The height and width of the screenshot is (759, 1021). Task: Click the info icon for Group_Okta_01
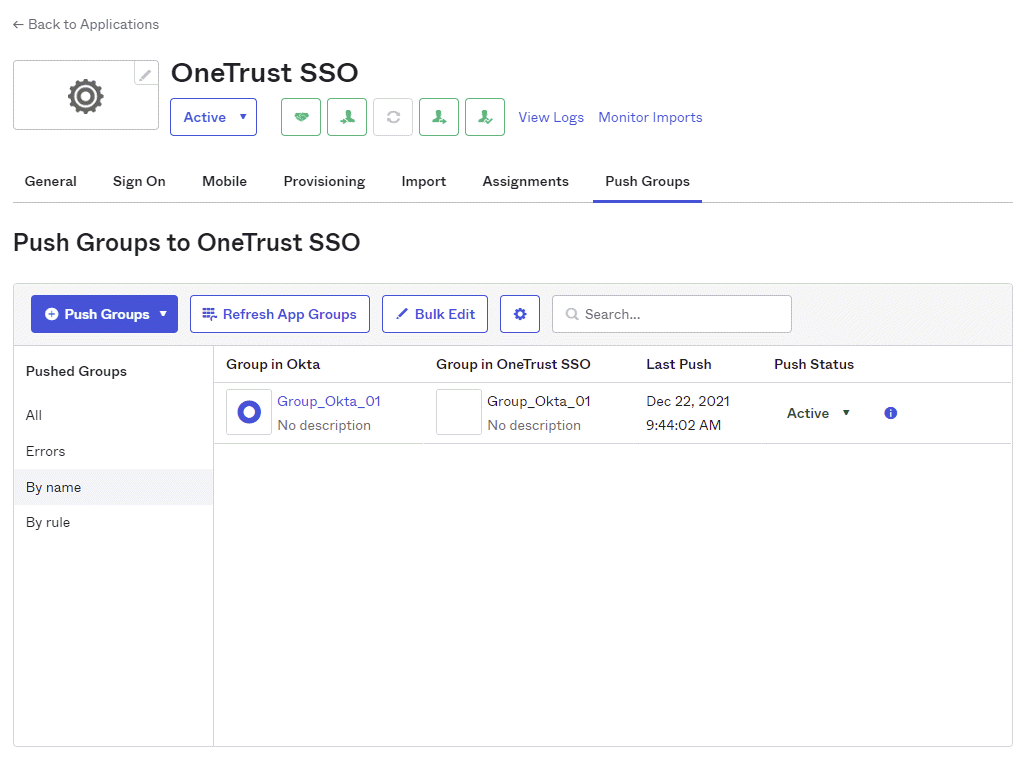pyautogui.click(x=891, y=413)
